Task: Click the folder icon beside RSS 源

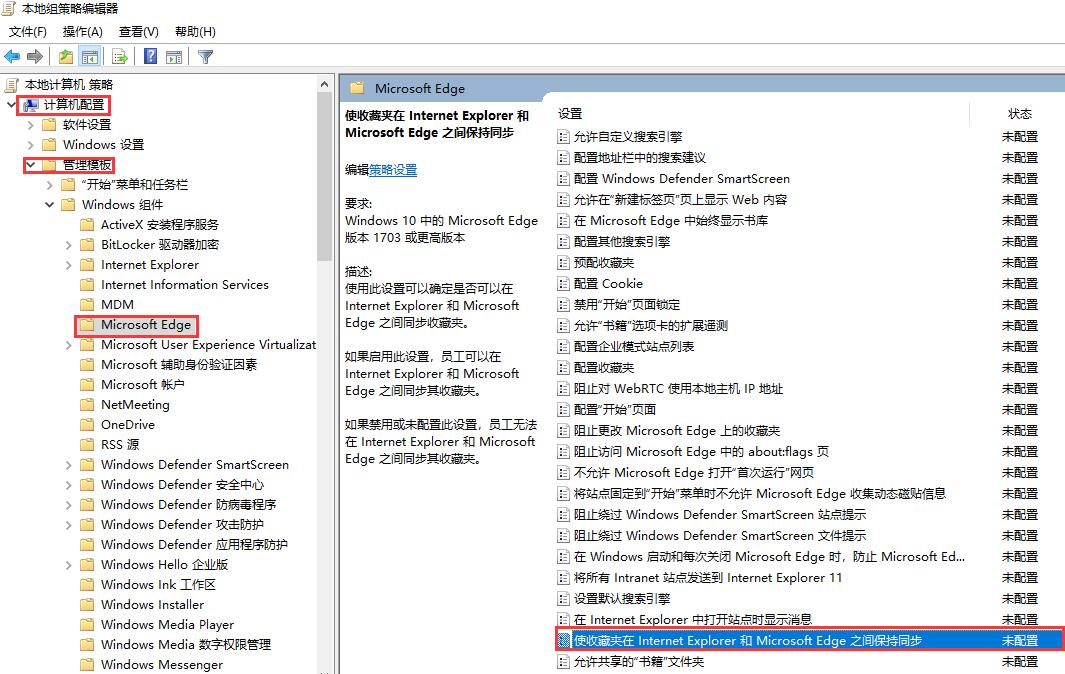Action: pyautogui.click(x=87, y=444)
